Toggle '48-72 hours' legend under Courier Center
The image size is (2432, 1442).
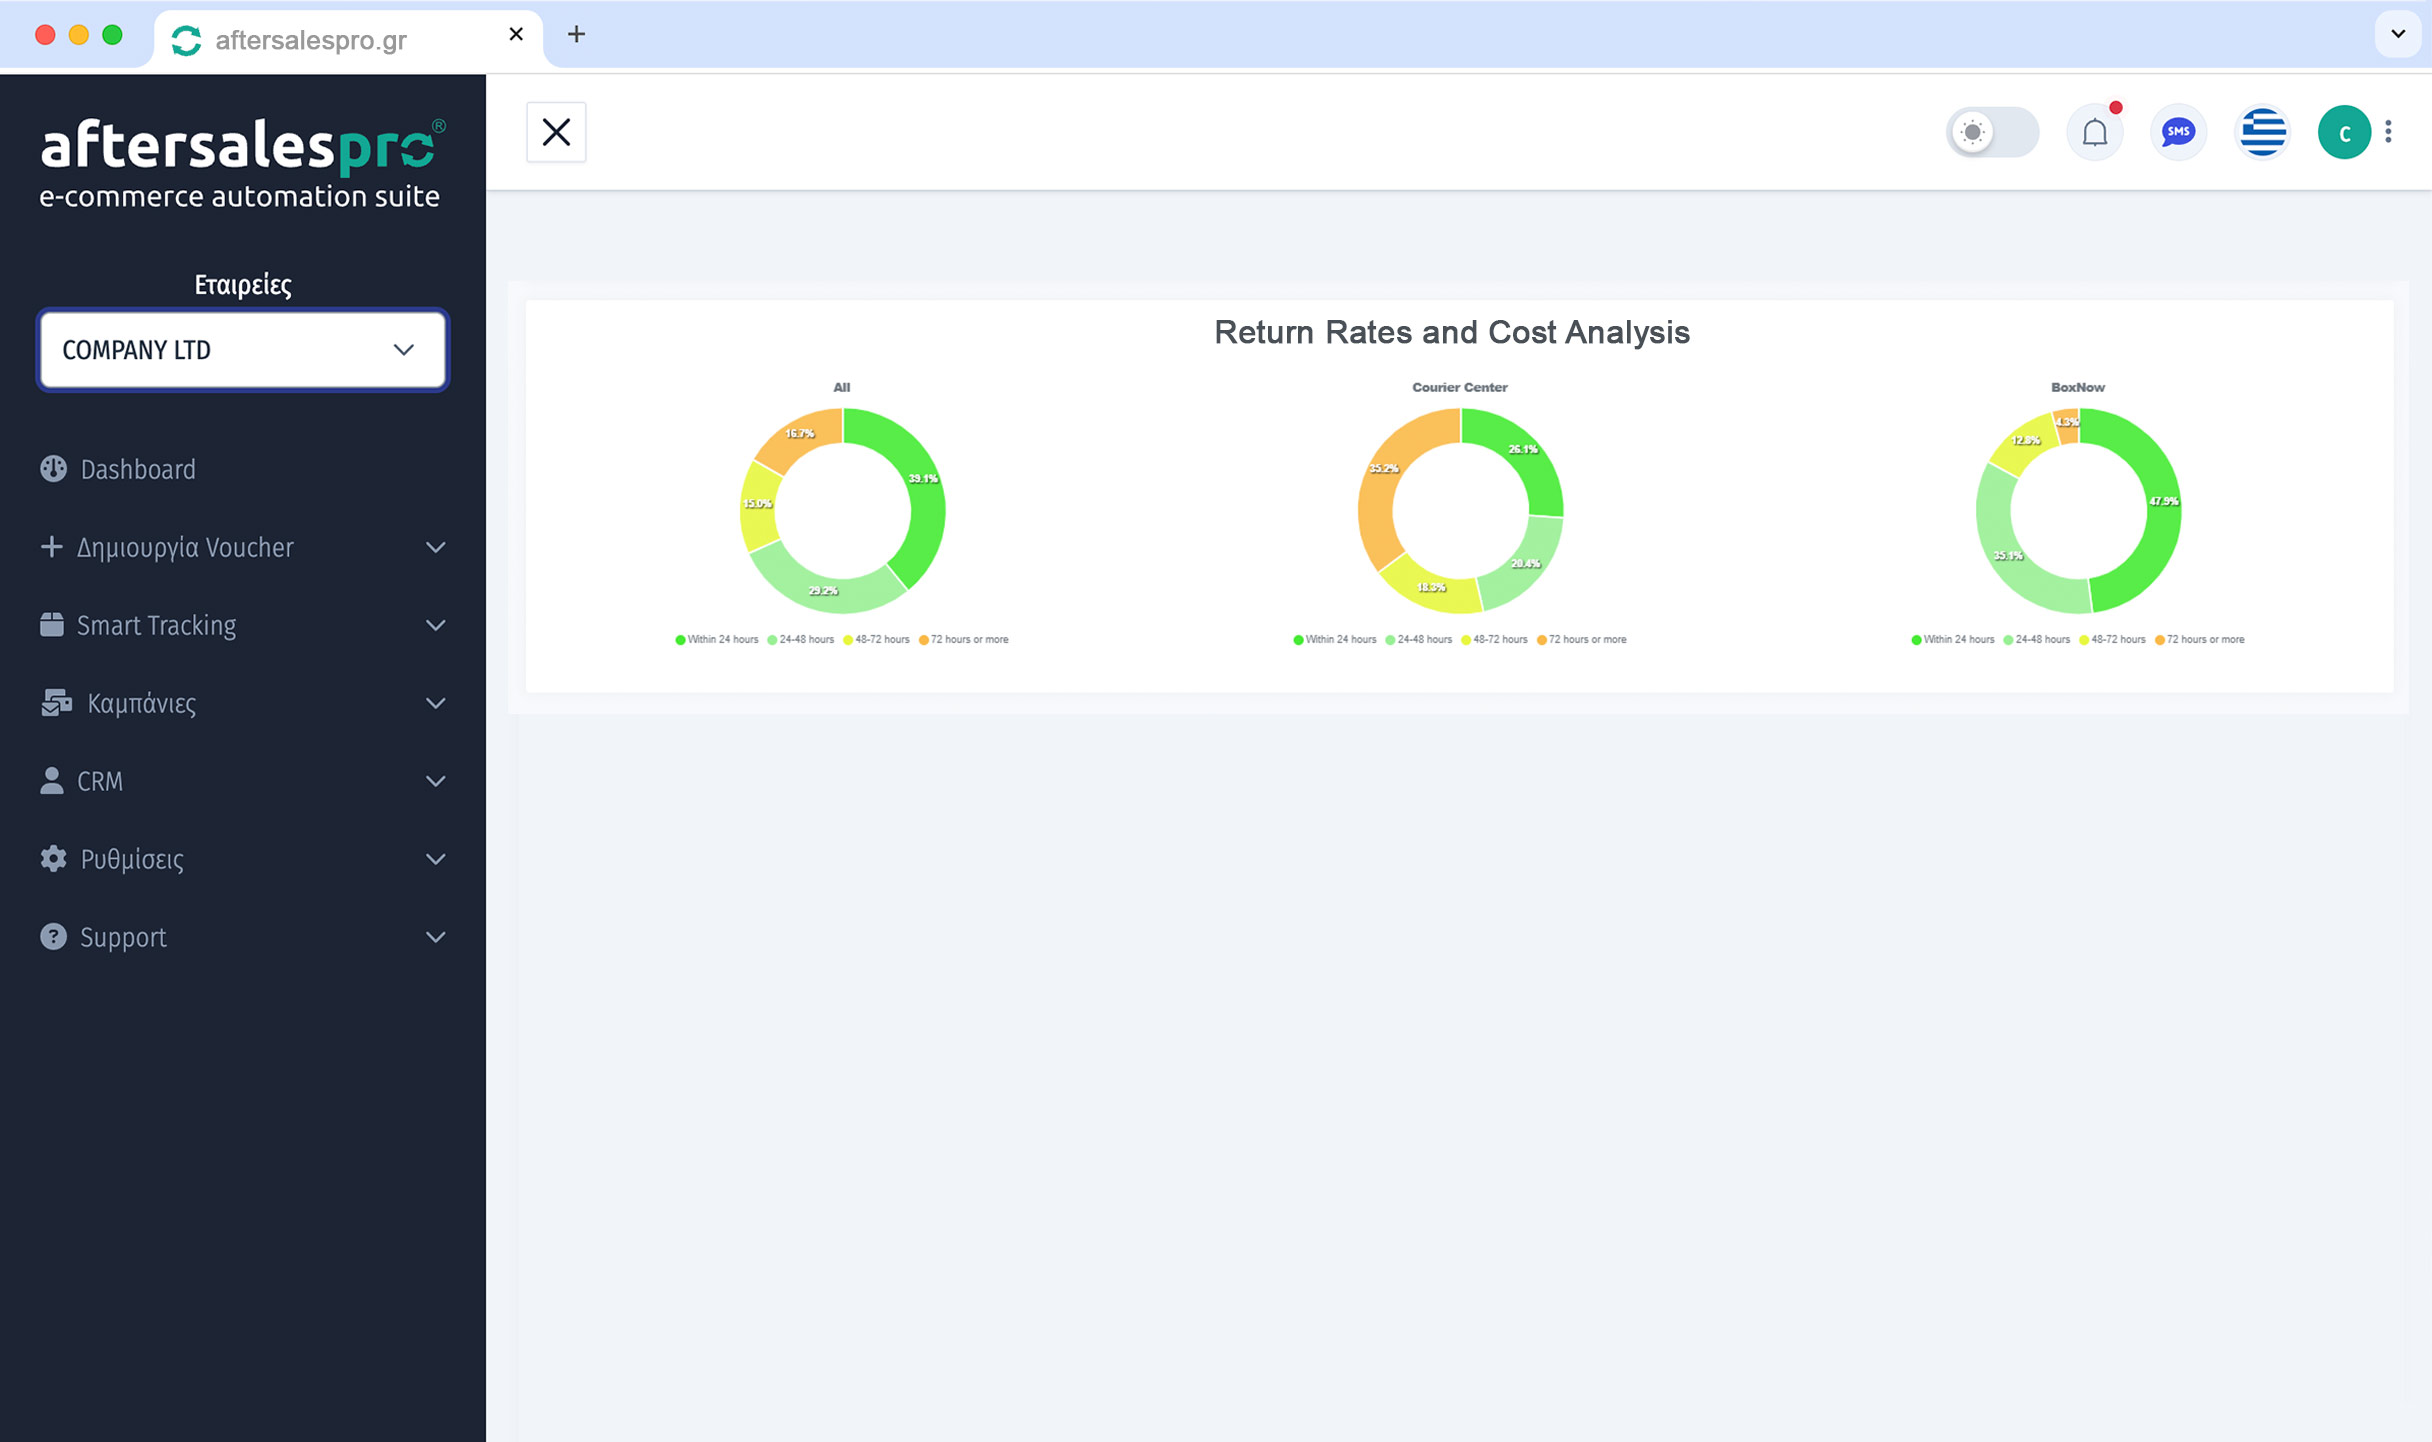click(1495, 640)
